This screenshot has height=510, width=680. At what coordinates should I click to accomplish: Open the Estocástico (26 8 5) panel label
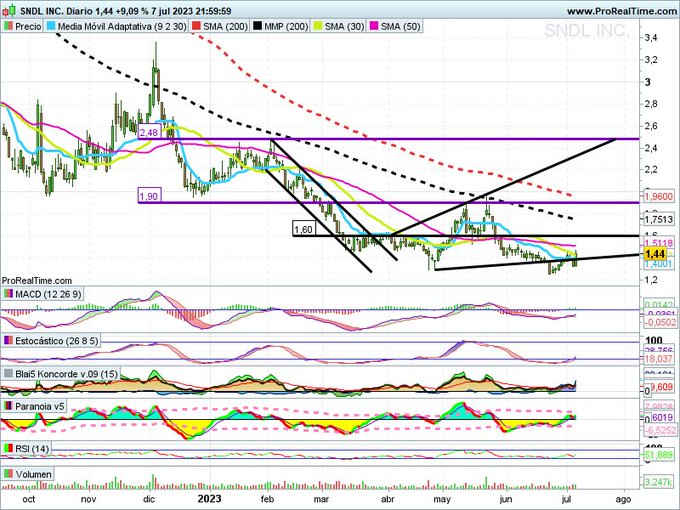(x=56, y=341)
